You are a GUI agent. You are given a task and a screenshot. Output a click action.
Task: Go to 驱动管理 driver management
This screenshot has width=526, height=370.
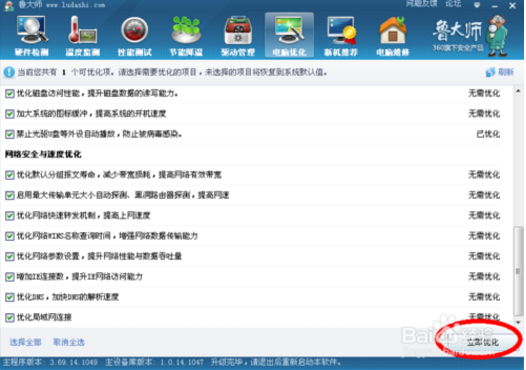coord(238,36)
